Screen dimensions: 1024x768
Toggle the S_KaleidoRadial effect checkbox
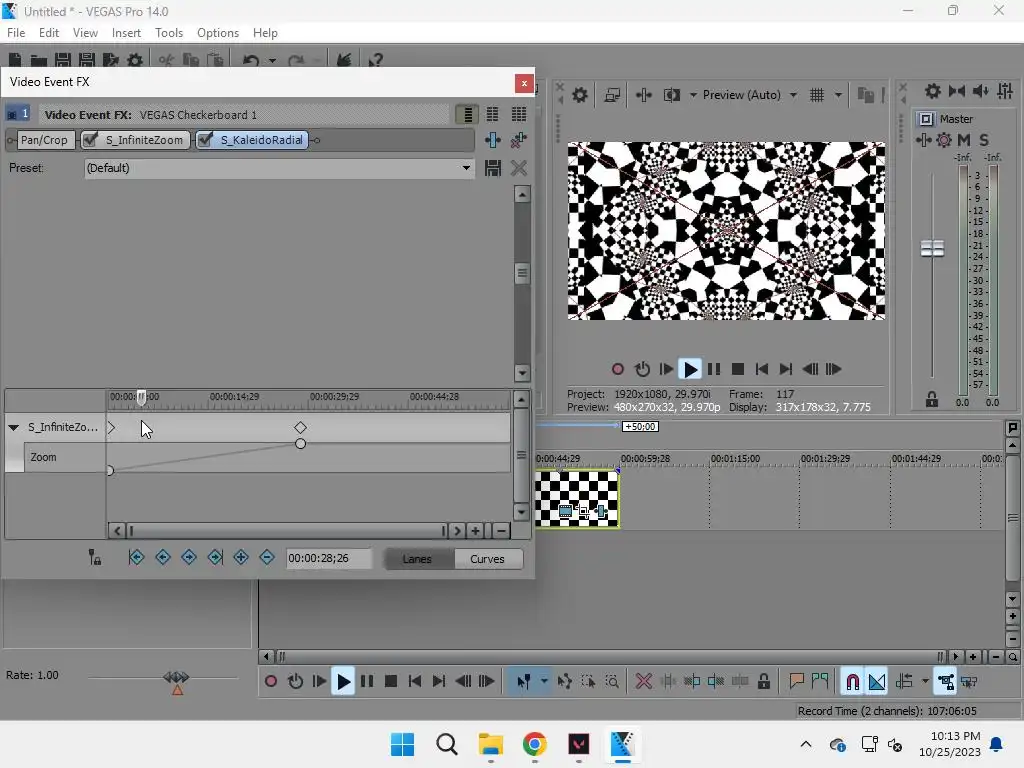205,140
